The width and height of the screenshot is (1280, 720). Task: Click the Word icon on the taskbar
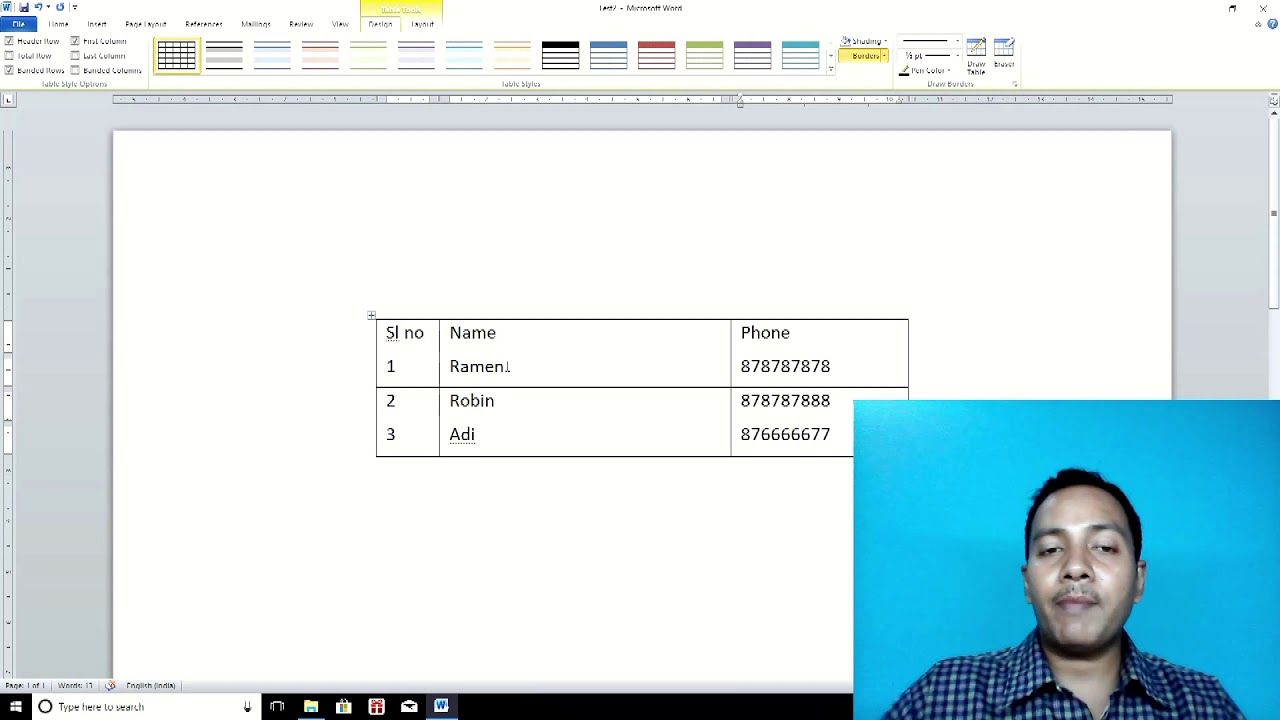pyautogui.click(x=441, y=707)
